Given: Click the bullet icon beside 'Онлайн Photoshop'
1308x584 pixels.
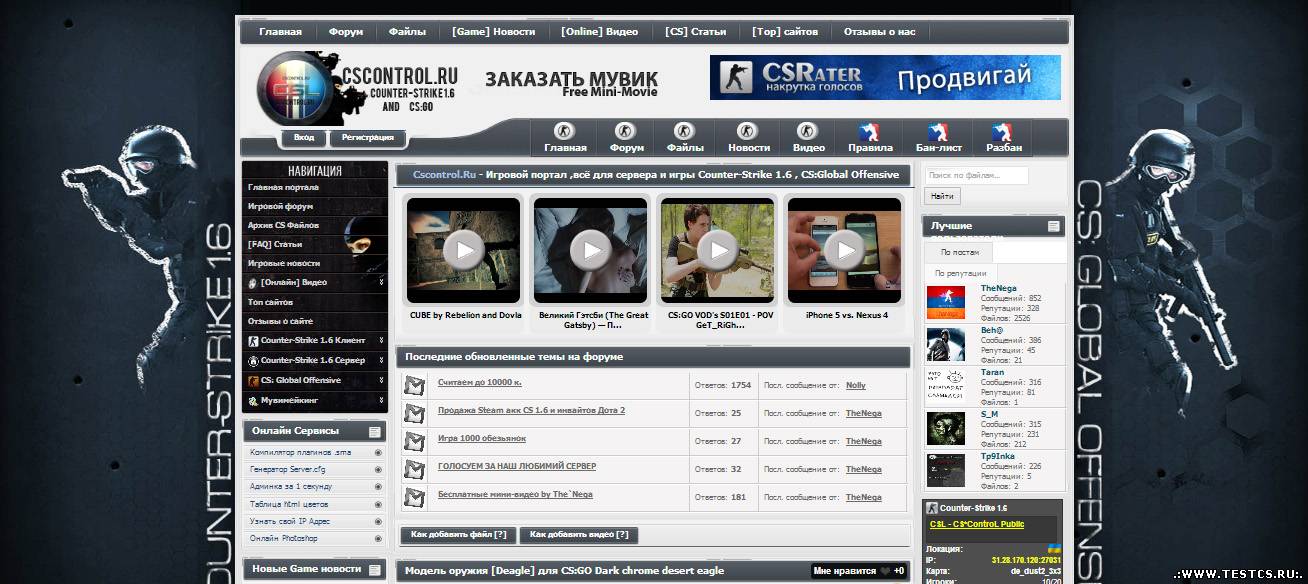Looking at the screenshot, I should point(378,538).
